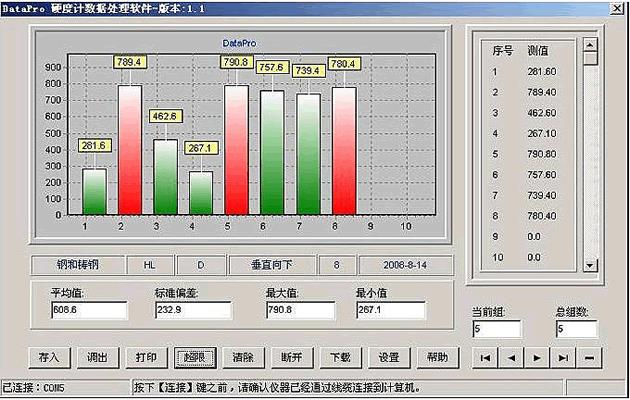The height and width of the screenshot is (400, 630).
Task: Toggle the 超限 (Over-limit) button
Action: pyautogui.click(x=194, y=357)
